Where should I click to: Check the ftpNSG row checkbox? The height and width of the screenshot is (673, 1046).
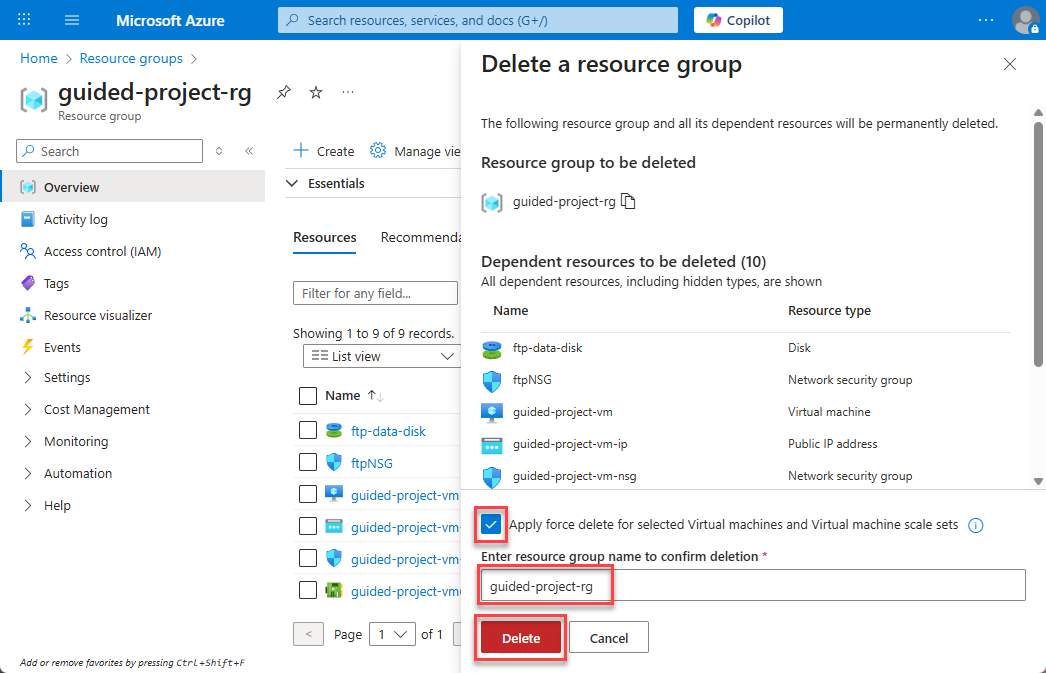point(308,462)
